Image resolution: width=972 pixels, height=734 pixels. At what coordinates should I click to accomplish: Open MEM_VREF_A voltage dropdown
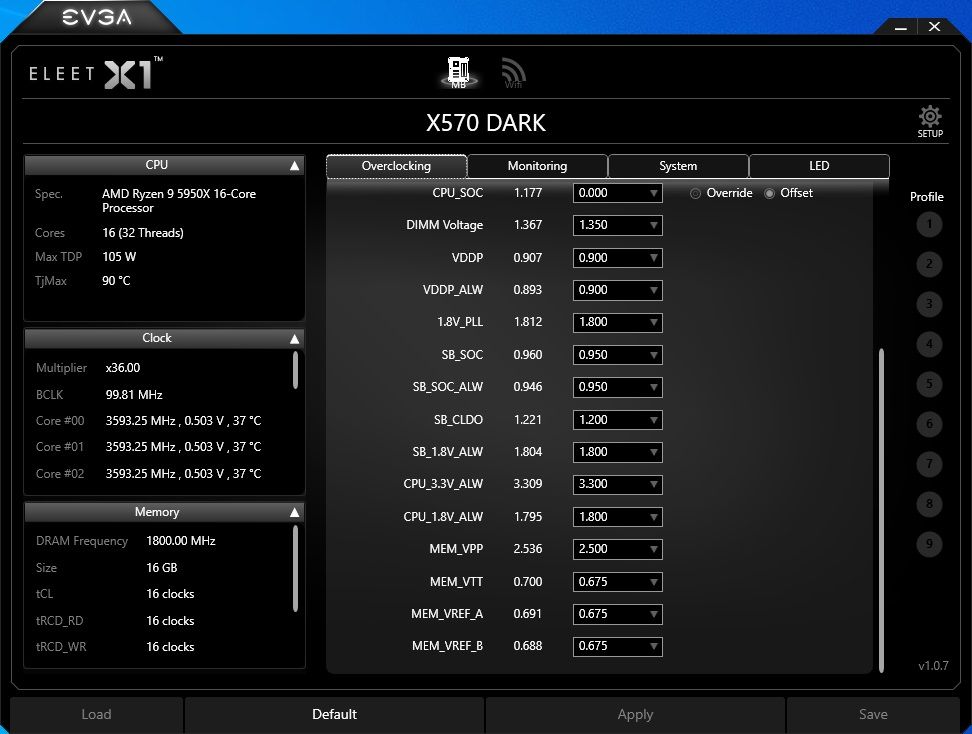pos(617,614)
